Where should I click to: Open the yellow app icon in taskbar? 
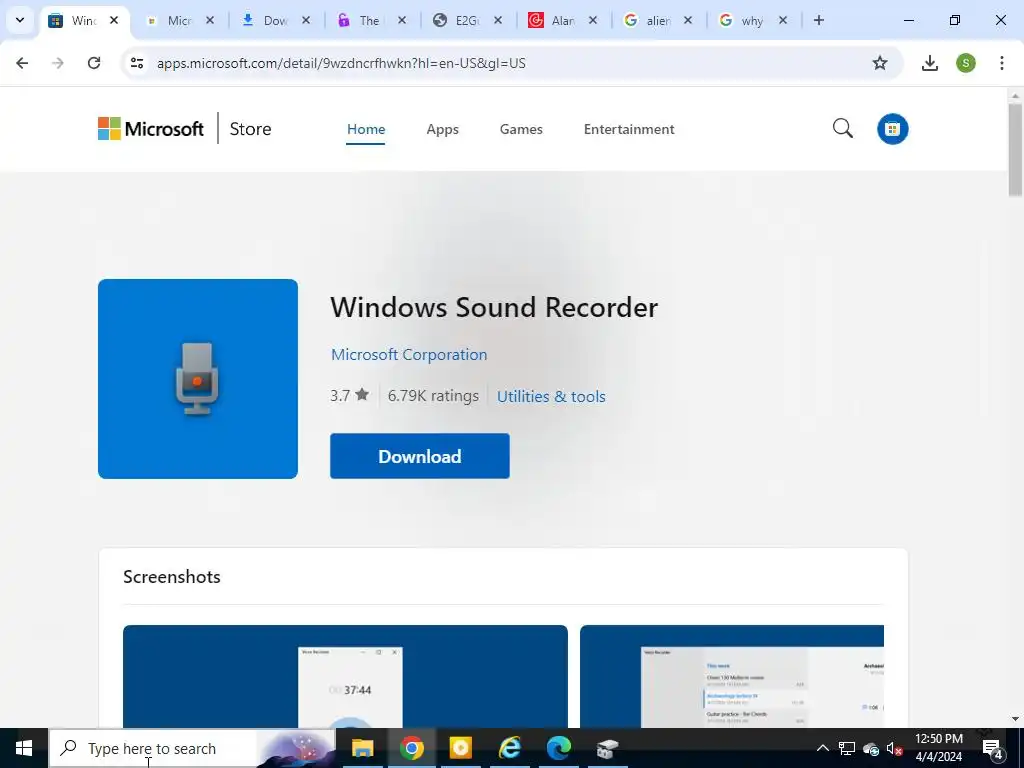click(460, 748)
